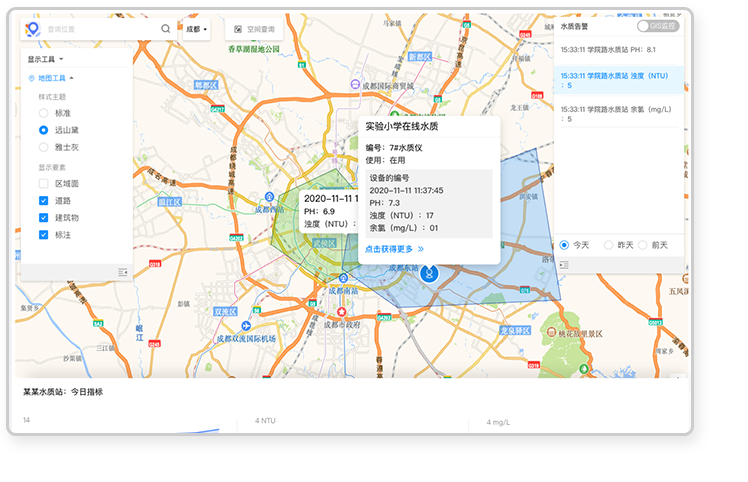This screenshot has height=482, width=748.
Task: Click the 成都国际商贸城 purple marker icon
Action: pos(355,84)
